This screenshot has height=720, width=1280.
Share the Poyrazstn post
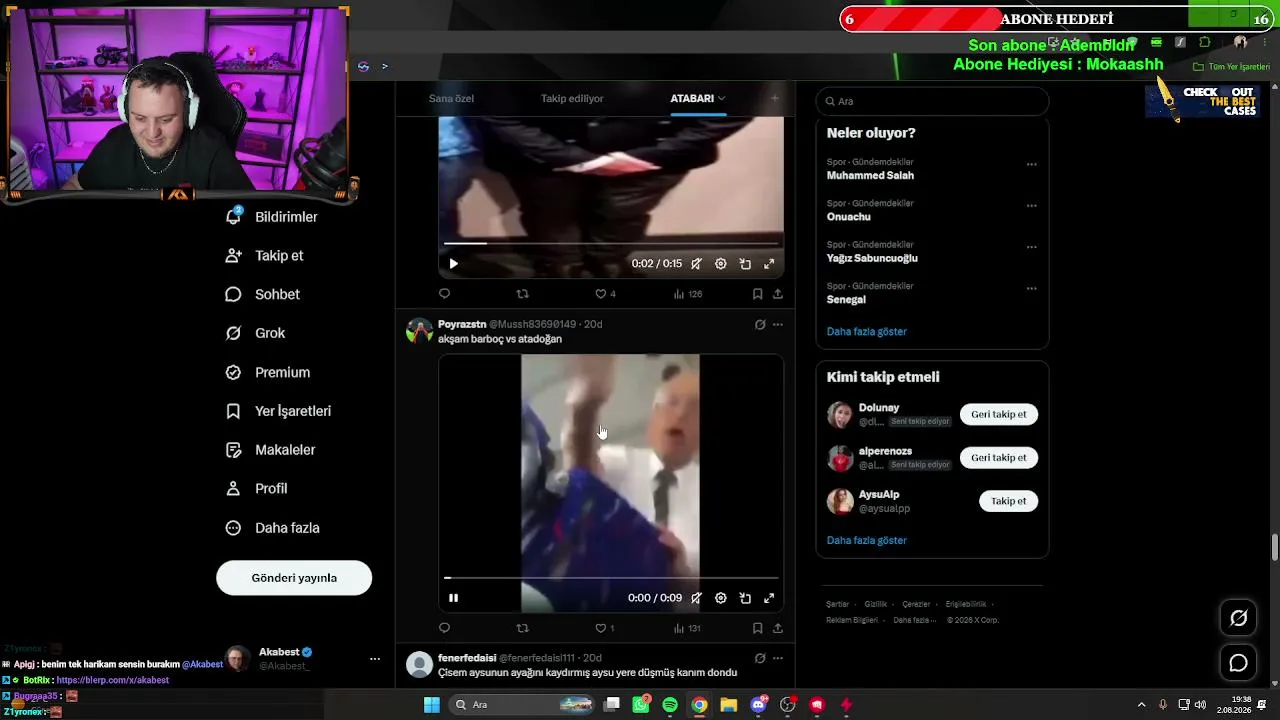(x=777, y=628)
